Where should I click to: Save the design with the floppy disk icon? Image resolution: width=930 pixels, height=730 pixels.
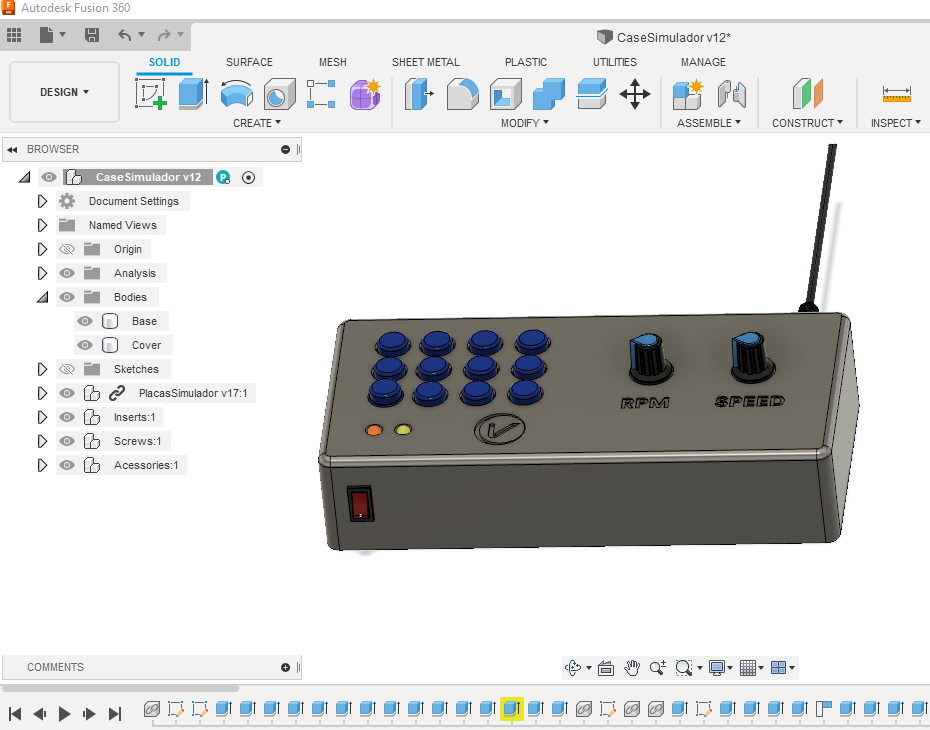[92, 35]
